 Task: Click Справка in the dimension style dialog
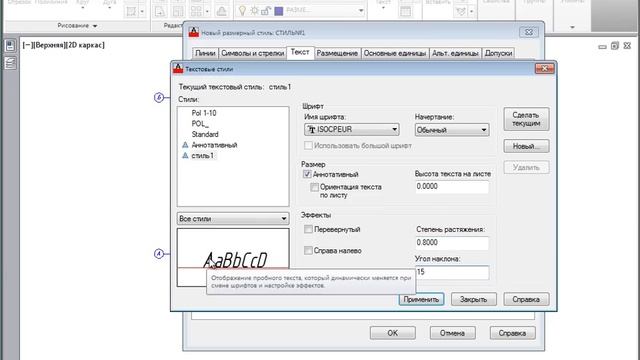(x=512, y=333)
